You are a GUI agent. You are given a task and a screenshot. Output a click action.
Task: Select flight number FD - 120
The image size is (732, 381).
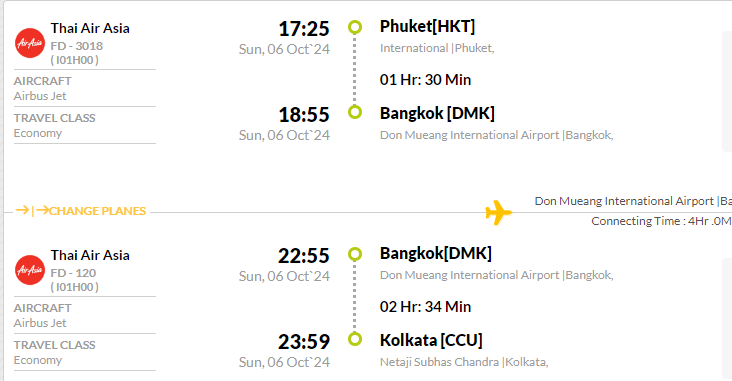(73, 273)
